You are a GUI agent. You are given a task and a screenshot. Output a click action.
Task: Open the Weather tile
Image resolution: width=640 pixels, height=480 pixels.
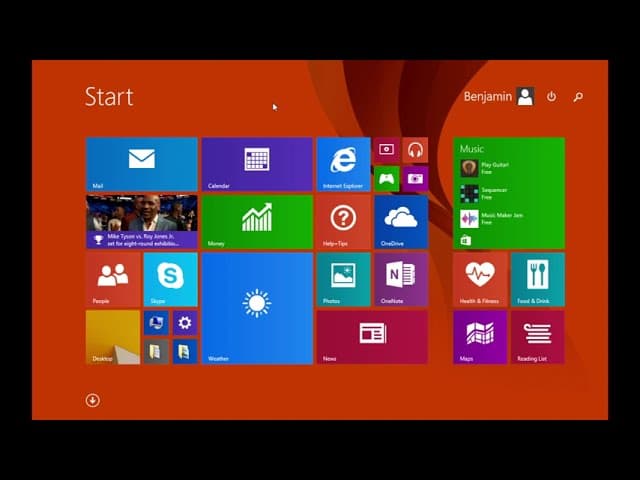tap(257, 308)
